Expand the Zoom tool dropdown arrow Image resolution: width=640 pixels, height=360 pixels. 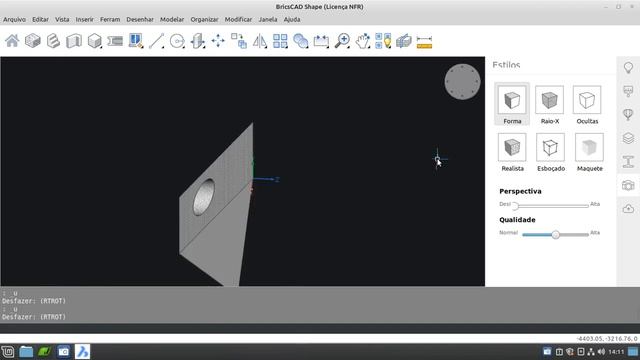[349, 47]
